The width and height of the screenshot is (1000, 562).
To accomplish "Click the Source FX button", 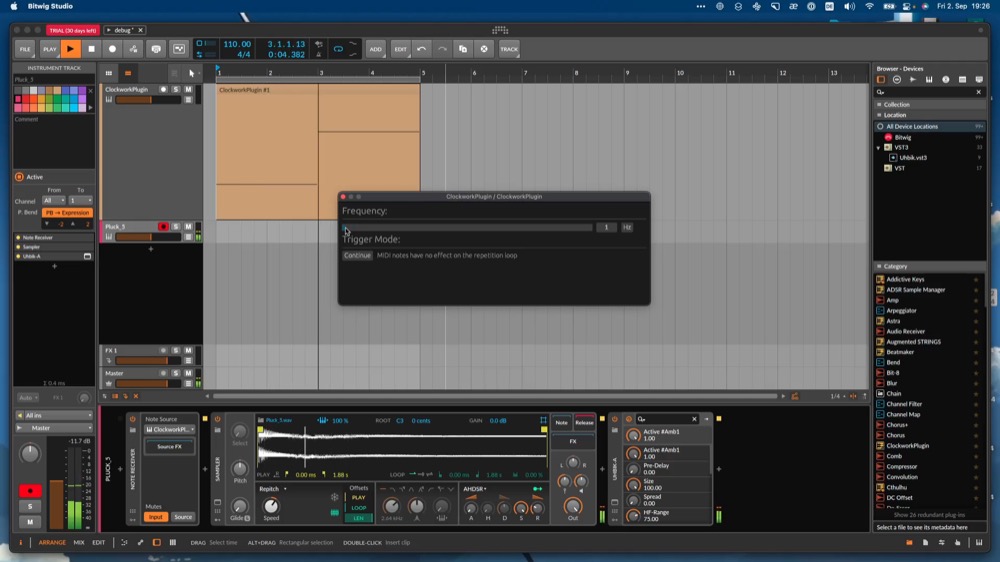I will tap(170, 447).
